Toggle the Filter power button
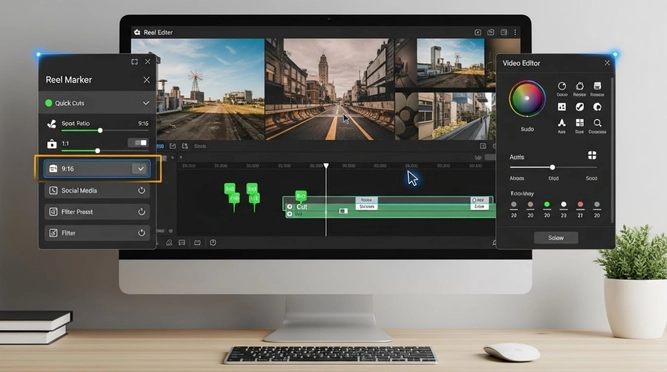The width and height of the screenshot is (667, 372). point(142,233)
